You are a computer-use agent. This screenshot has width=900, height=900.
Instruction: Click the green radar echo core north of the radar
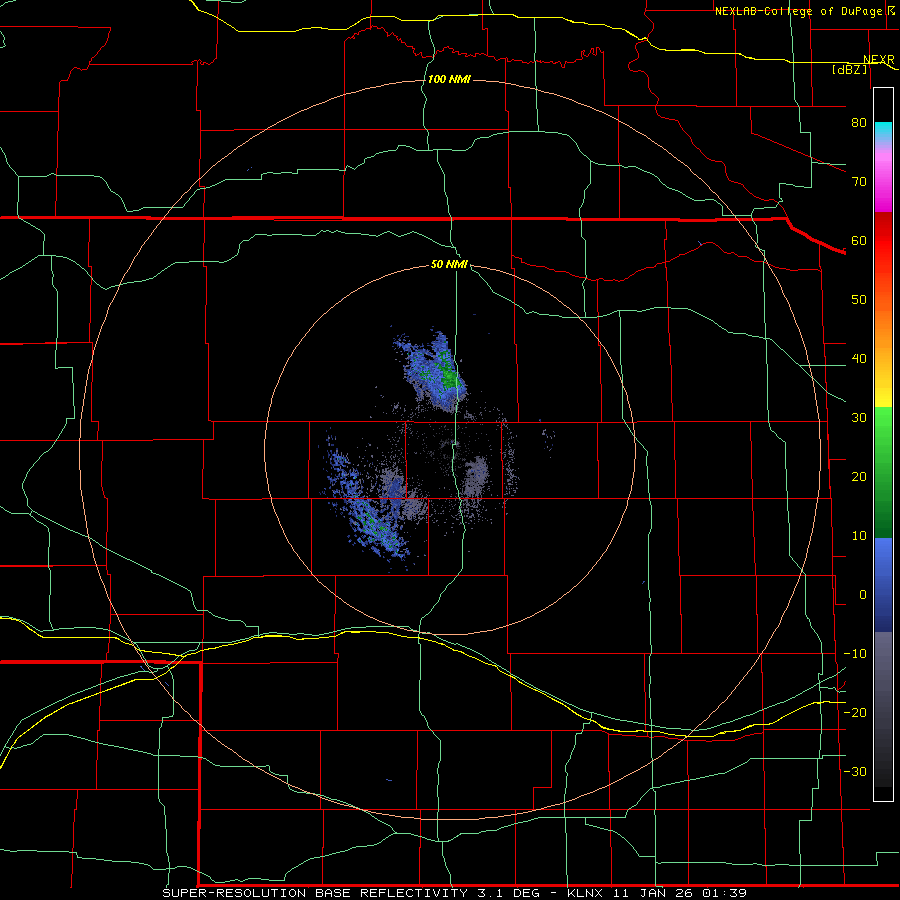(x=447, y=373)
